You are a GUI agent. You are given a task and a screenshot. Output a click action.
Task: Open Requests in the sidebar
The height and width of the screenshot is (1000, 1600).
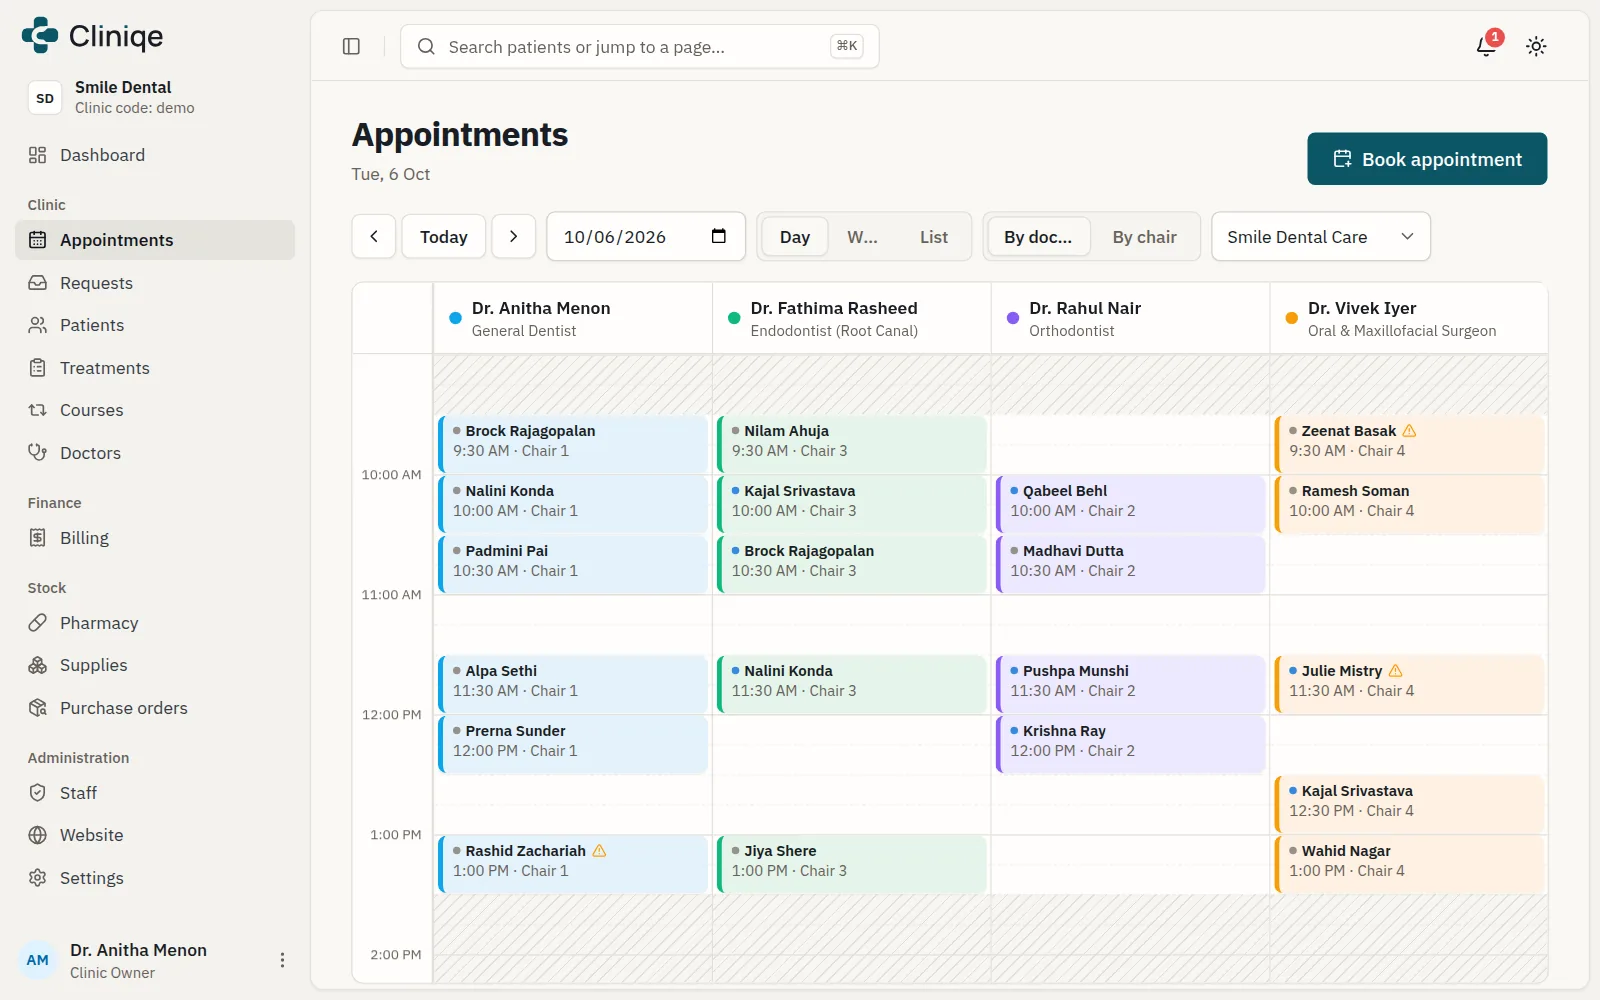(x=155, y=283)
